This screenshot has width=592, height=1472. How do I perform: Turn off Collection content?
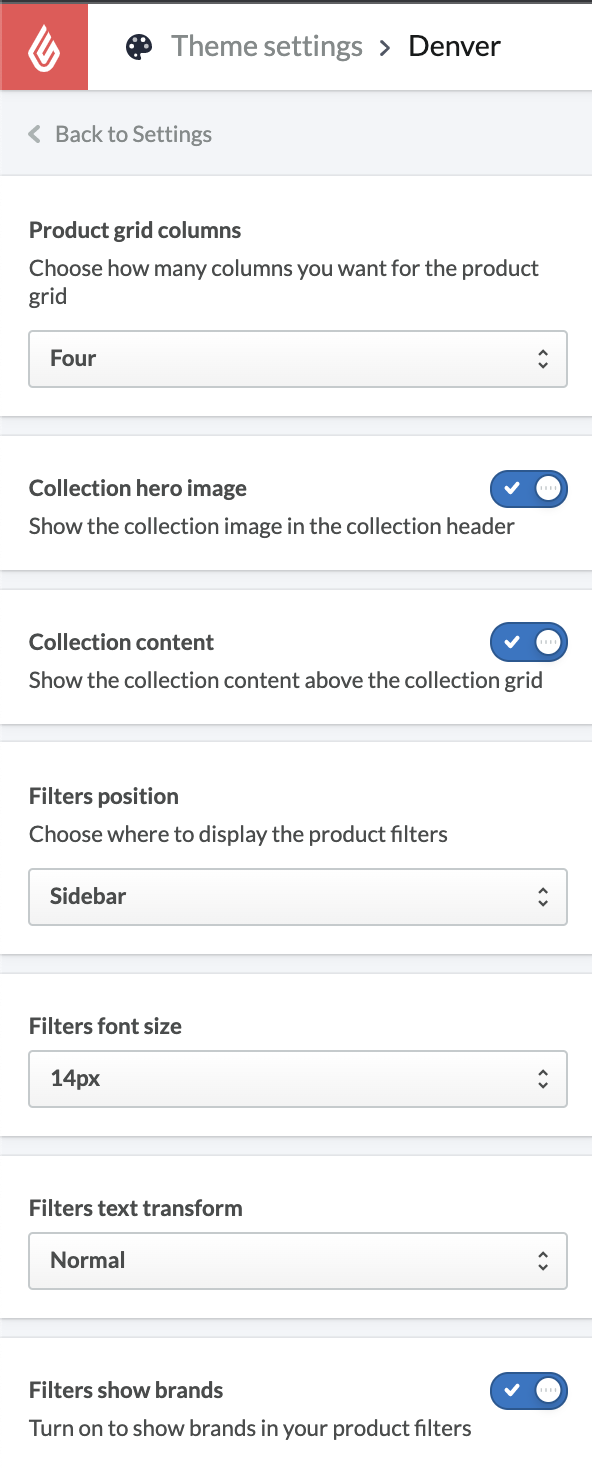[528, 642]
